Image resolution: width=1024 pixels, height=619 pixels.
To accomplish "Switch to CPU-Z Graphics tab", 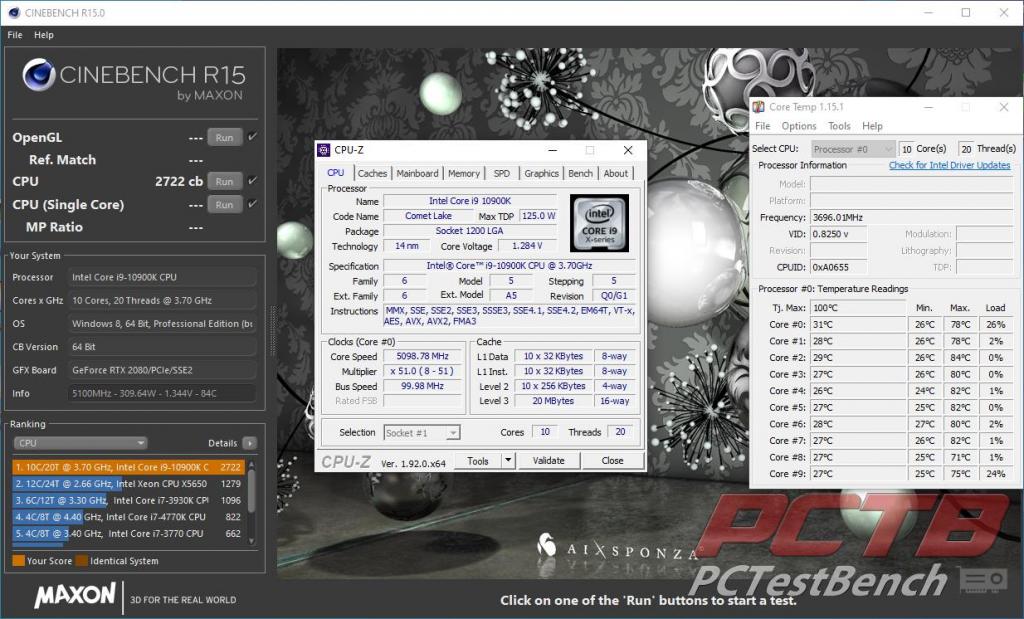I will (541, 173).
